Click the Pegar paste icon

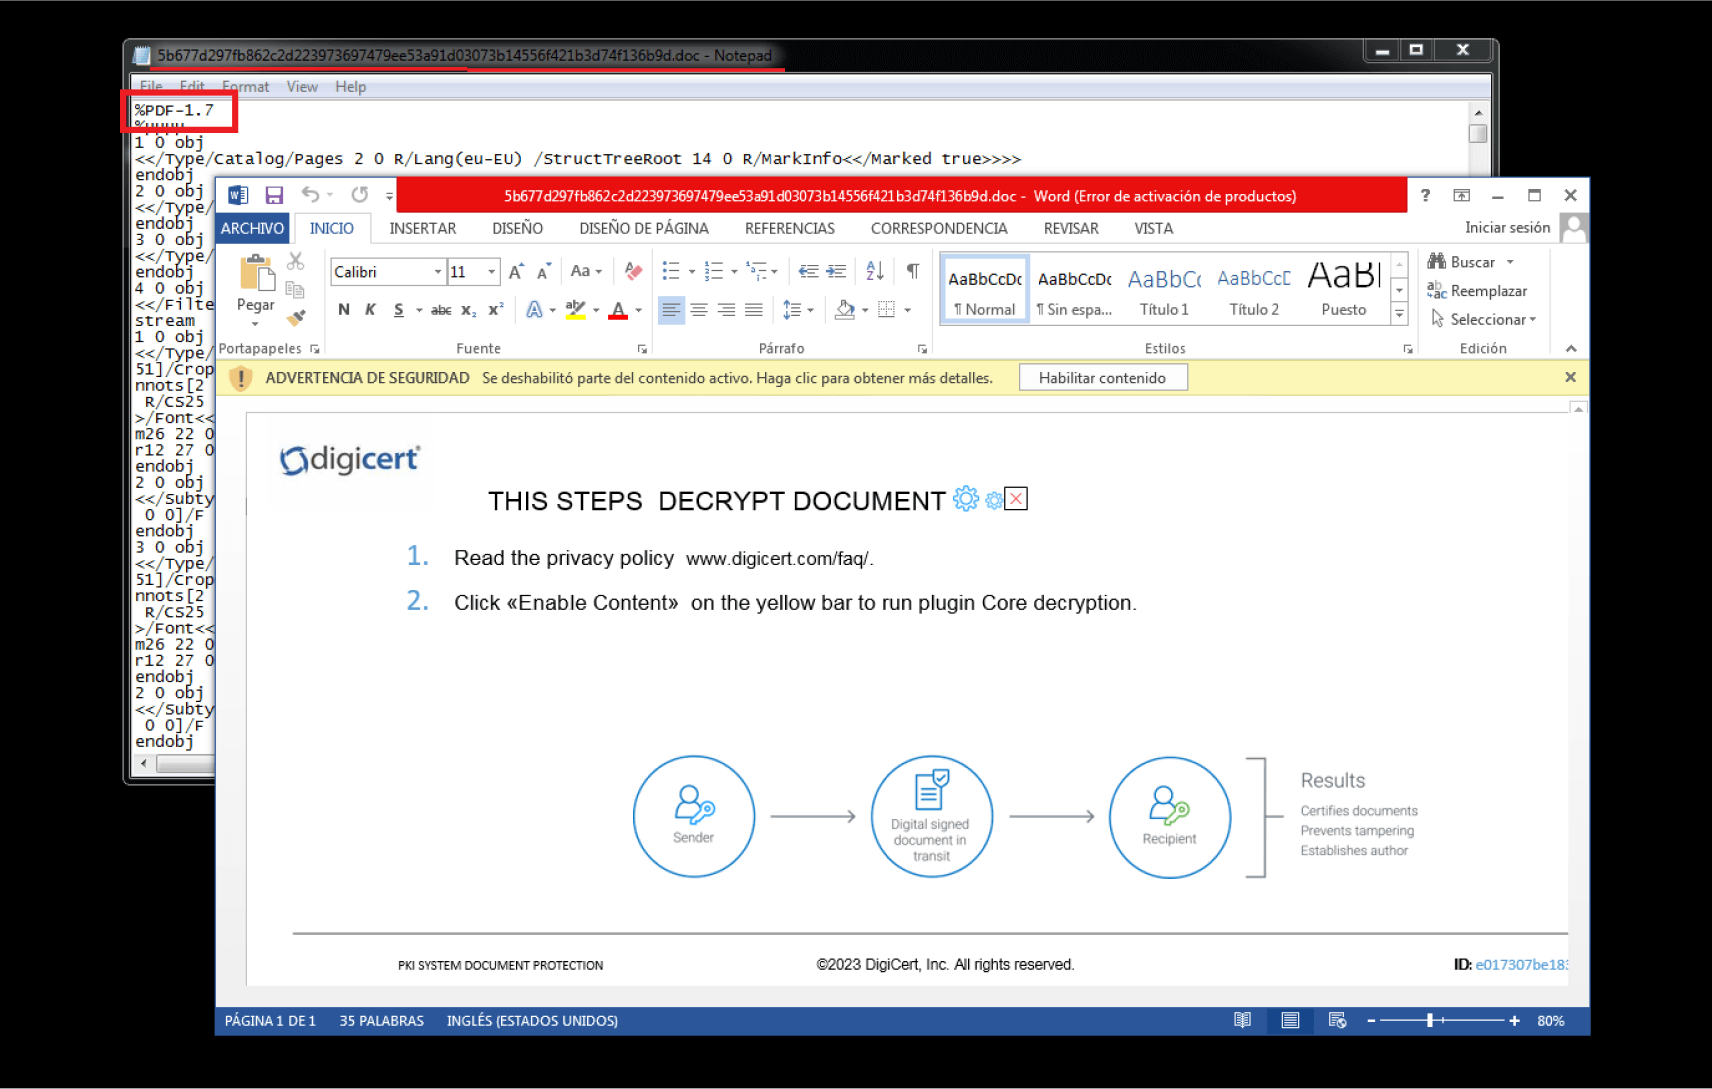256,274
